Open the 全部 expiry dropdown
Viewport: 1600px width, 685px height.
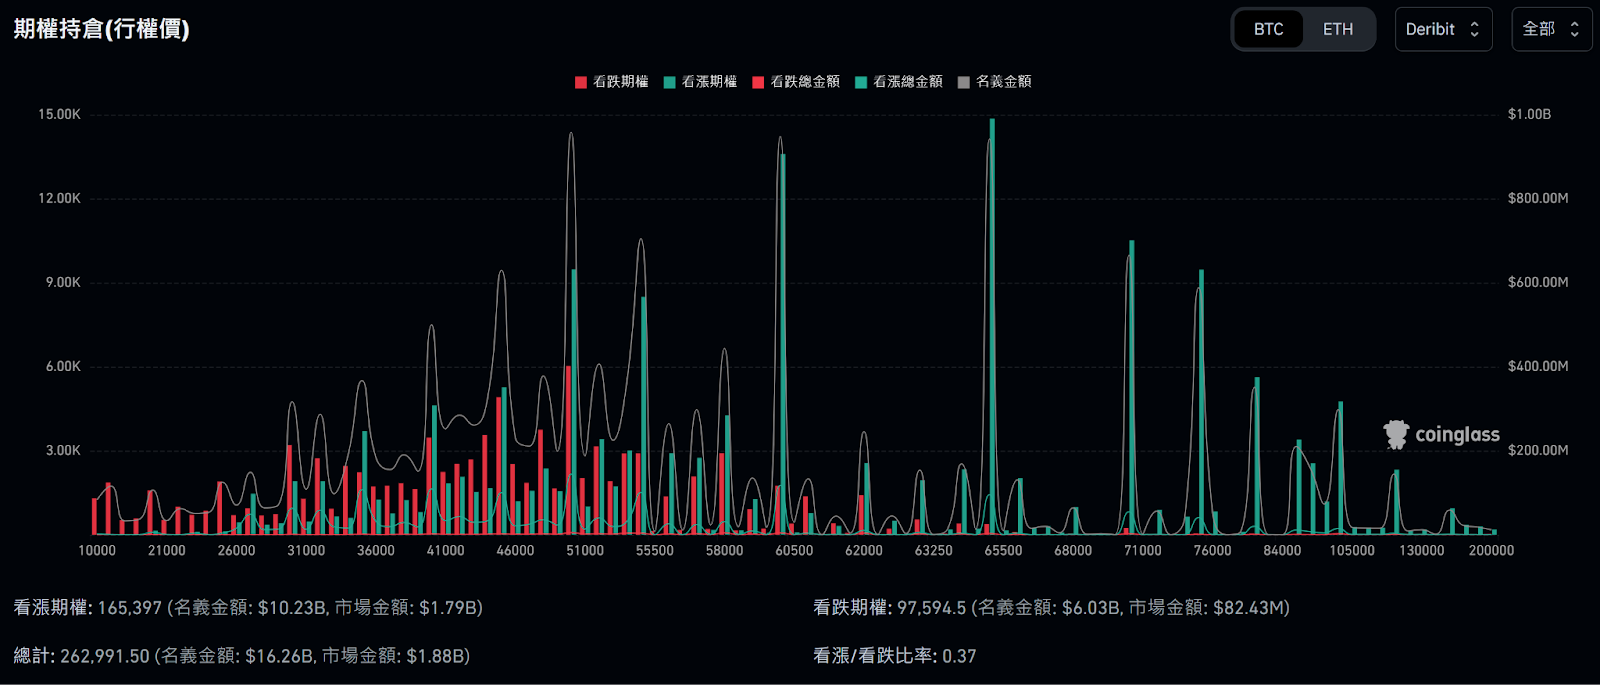click(1551, 29)
